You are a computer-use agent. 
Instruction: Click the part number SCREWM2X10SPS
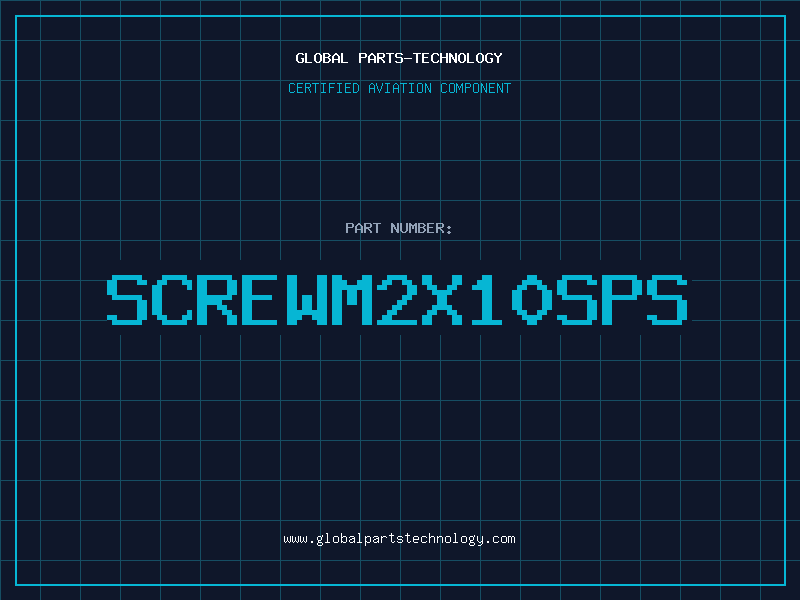coord(397,300)
